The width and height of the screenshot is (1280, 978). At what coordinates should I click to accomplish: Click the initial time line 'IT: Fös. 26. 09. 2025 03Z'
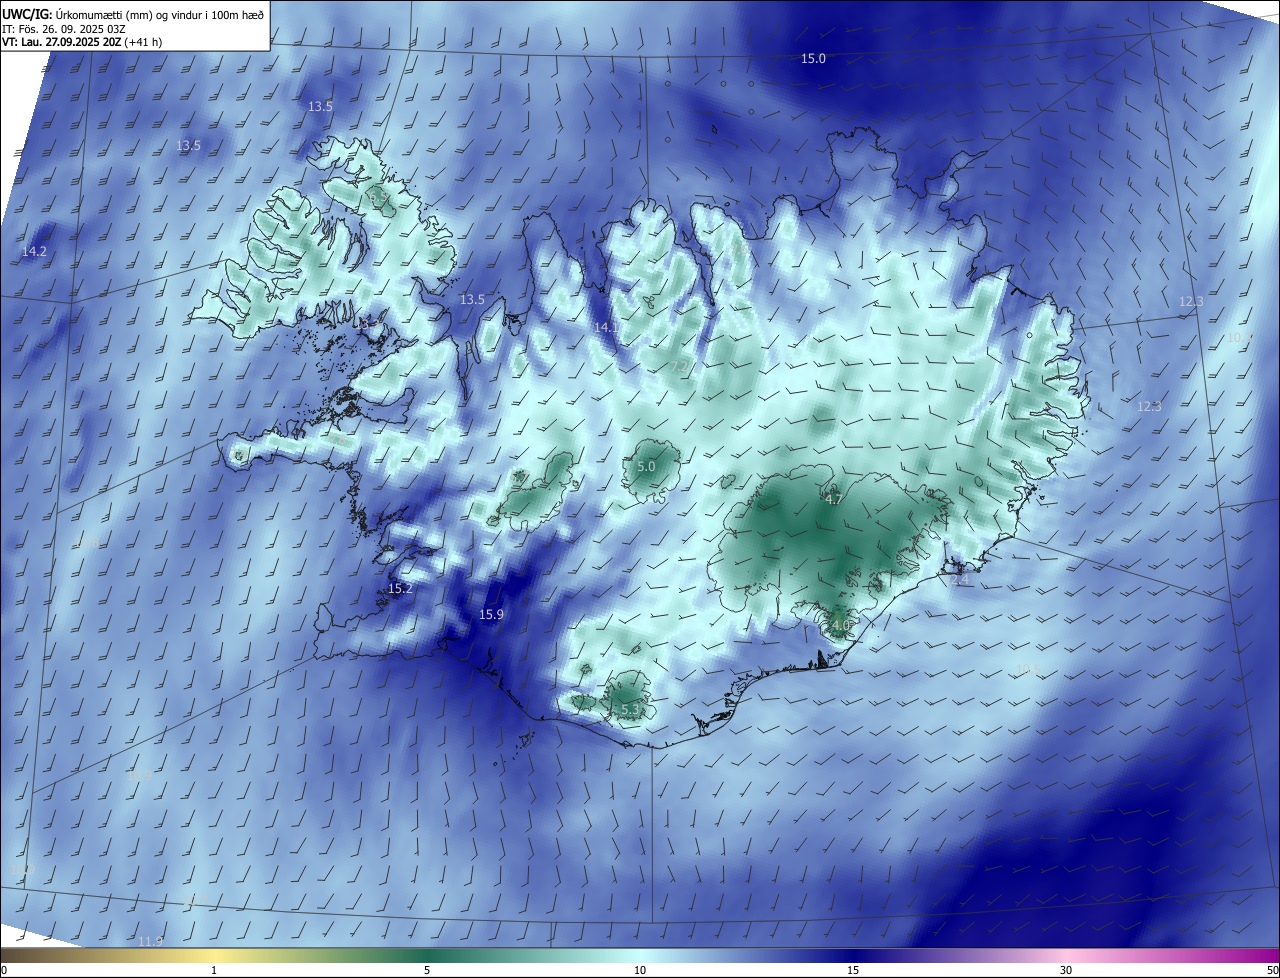[63, 29]
